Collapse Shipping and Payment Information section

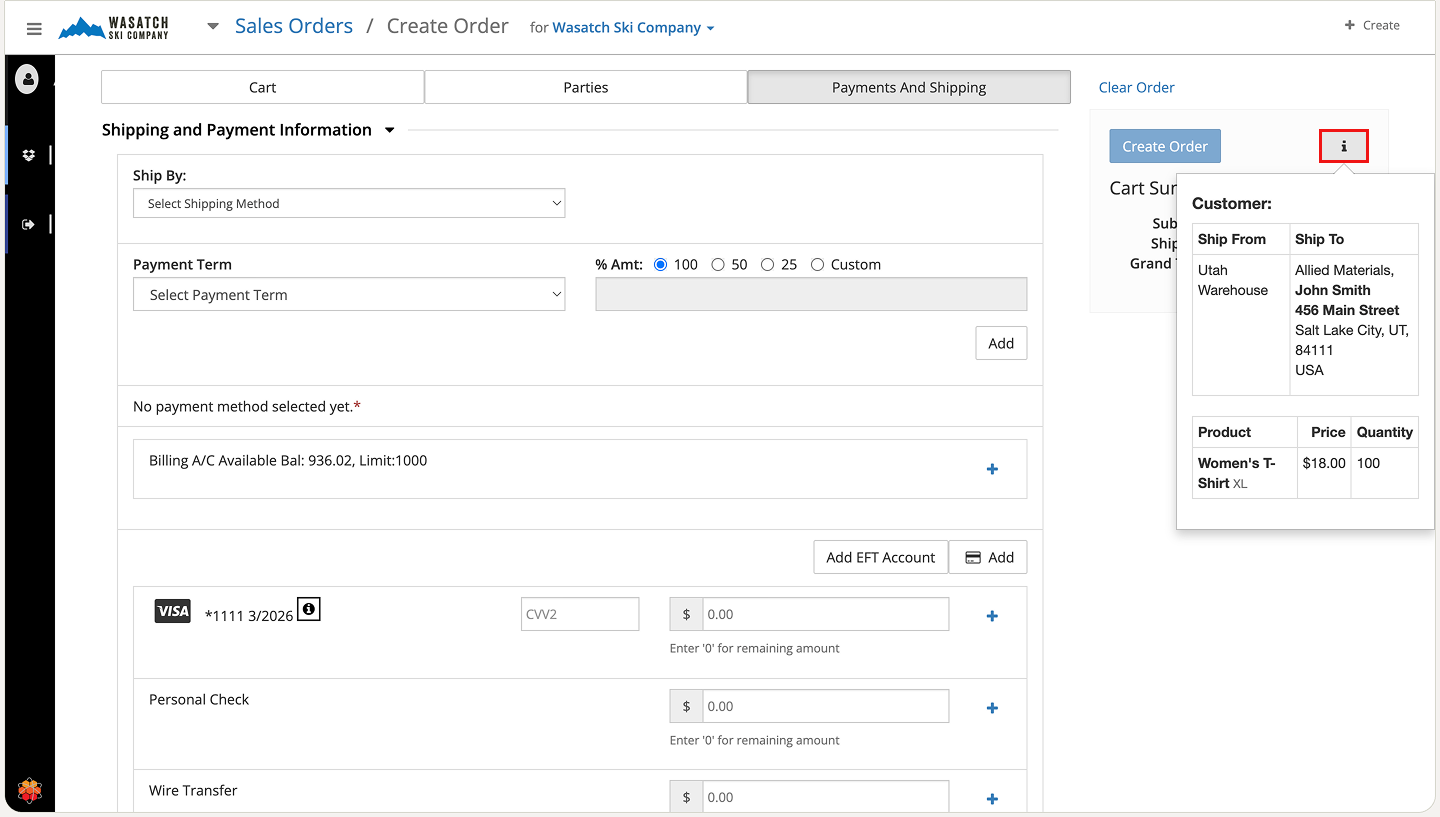coord(390,130)
